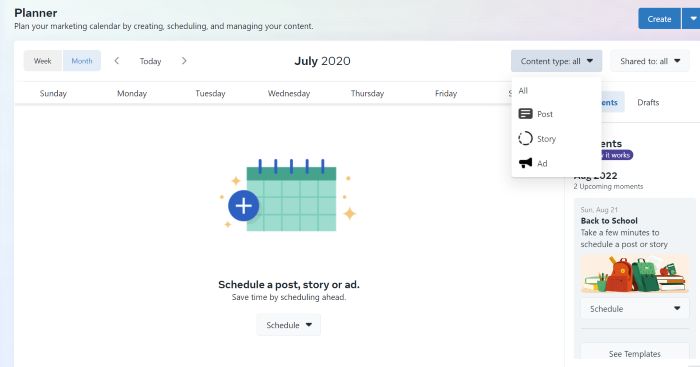
Task: Open the Back to School illustration thumbnail
Action: [634, 273]
